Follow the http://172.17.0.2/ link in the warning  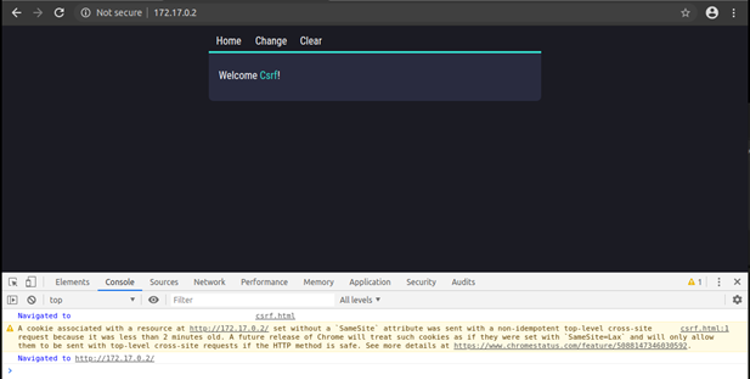pyautogui.click(x=229, y=328)
